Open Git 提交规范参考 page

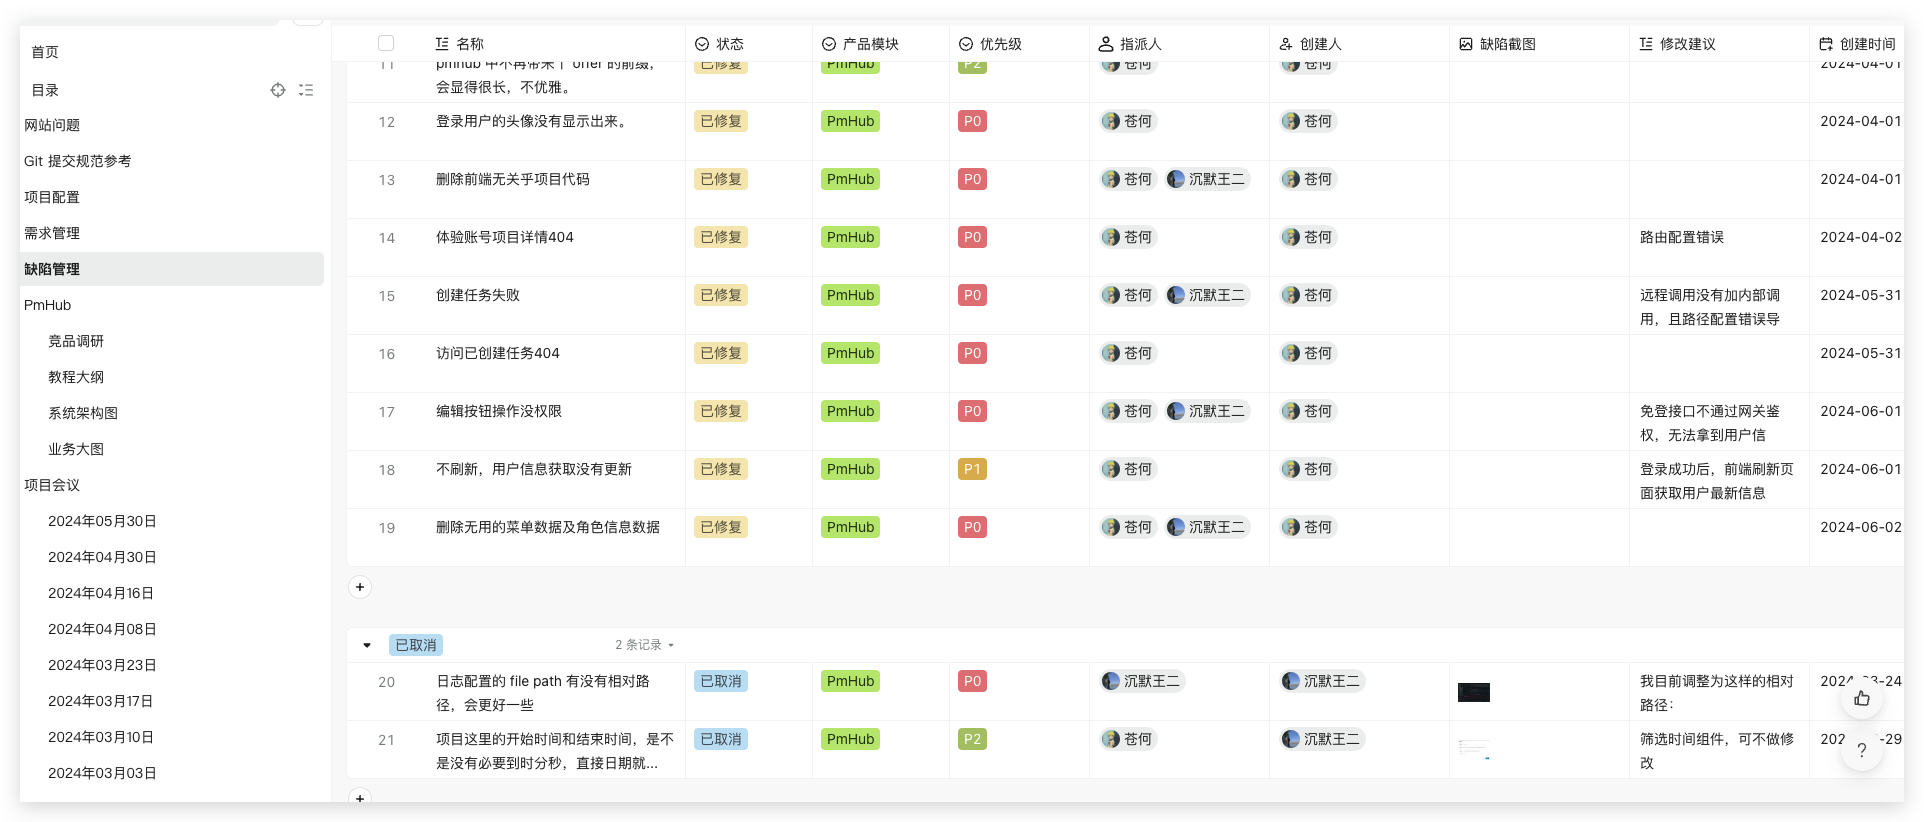coord(78,161)
